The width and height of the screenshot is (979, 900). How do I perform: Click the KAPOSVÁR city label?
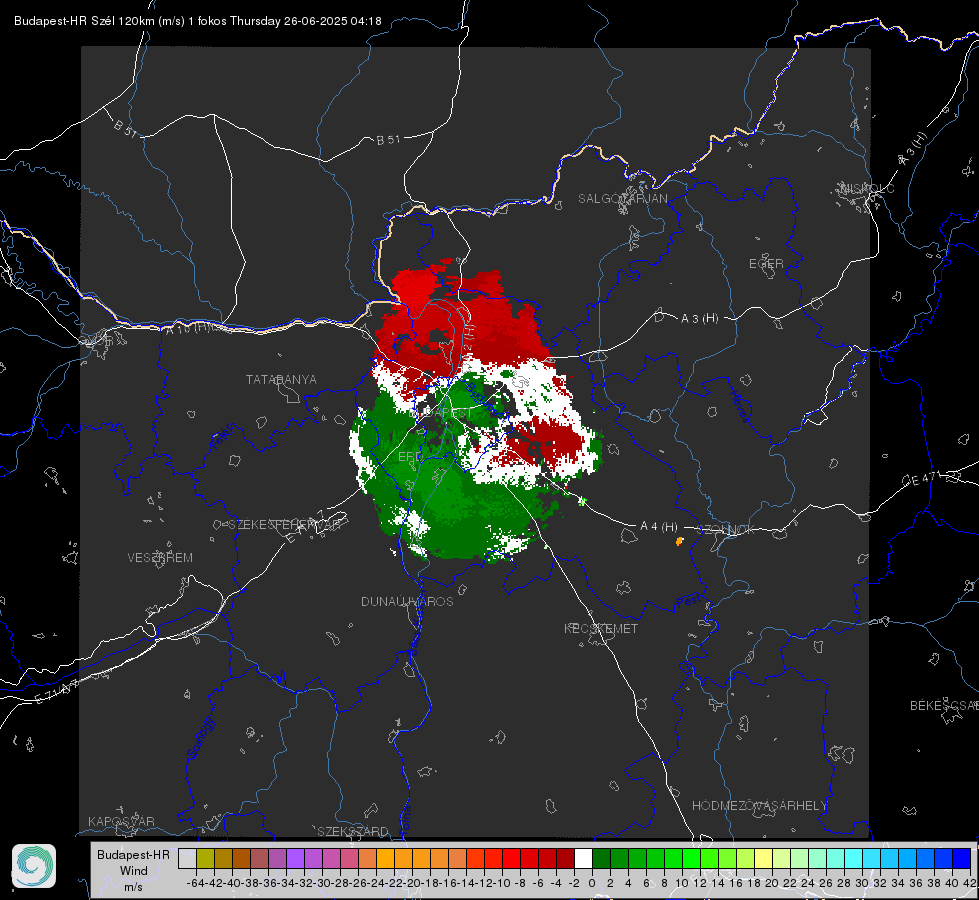[121, 821]
